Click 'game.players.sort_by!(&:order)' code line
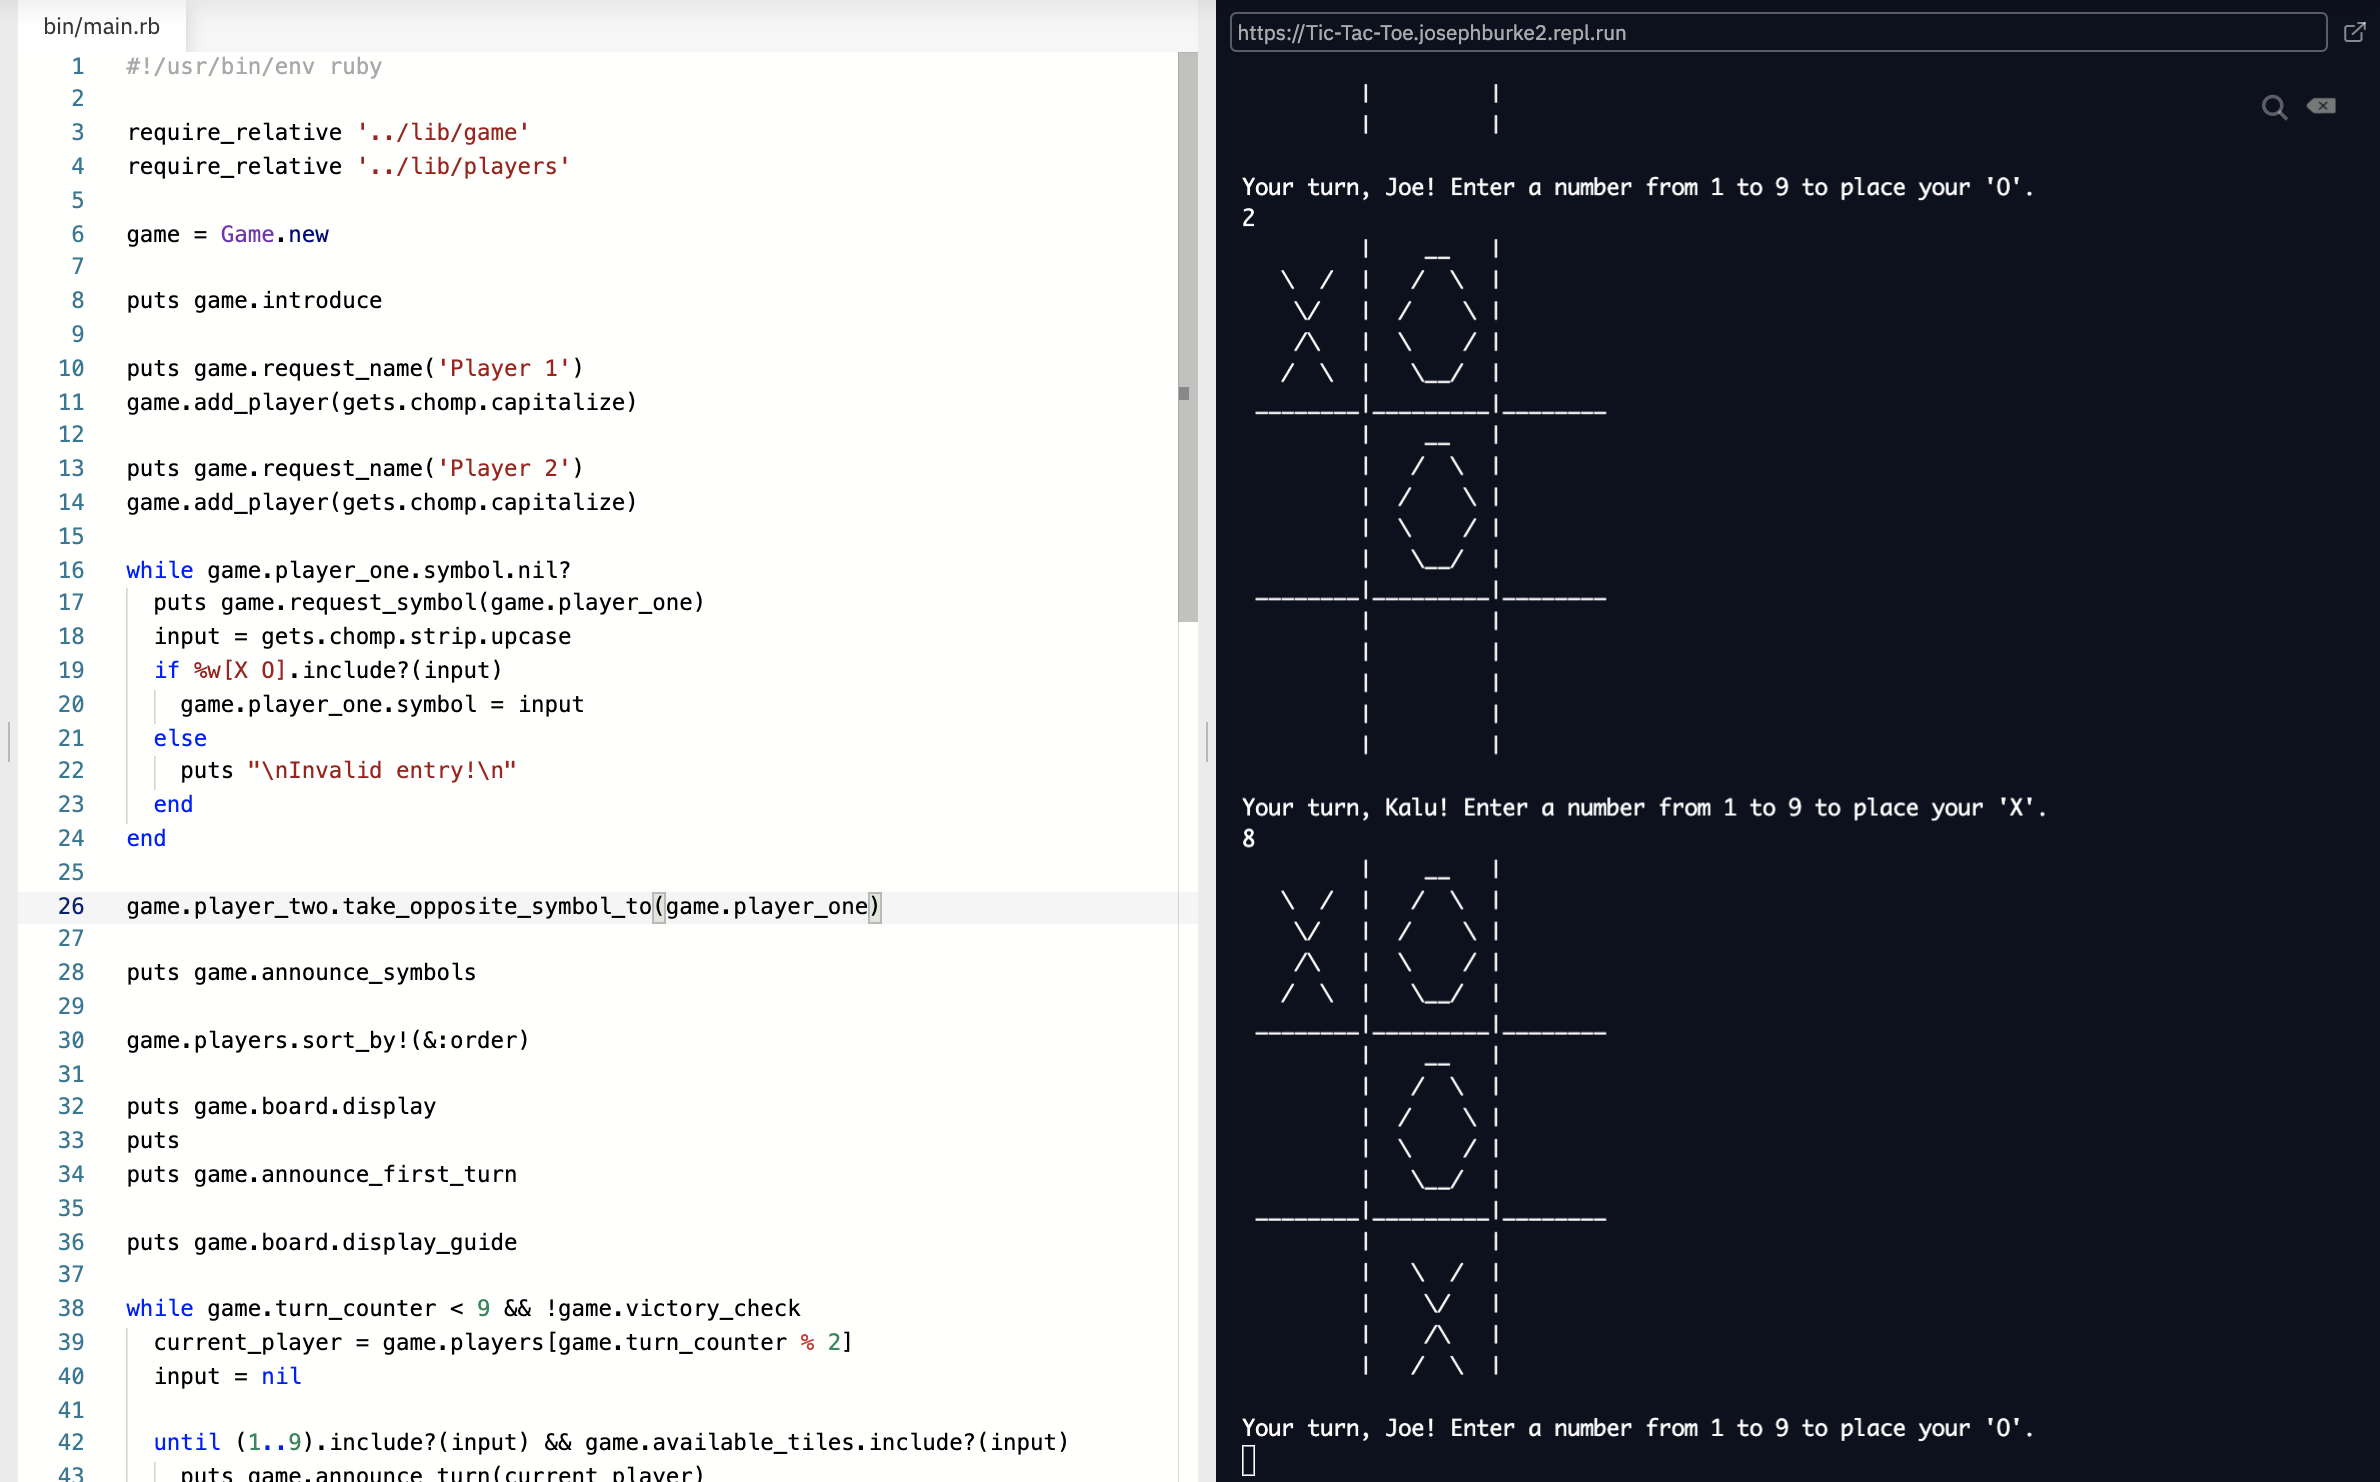2380x1482 pixels. pos(327,1040)
